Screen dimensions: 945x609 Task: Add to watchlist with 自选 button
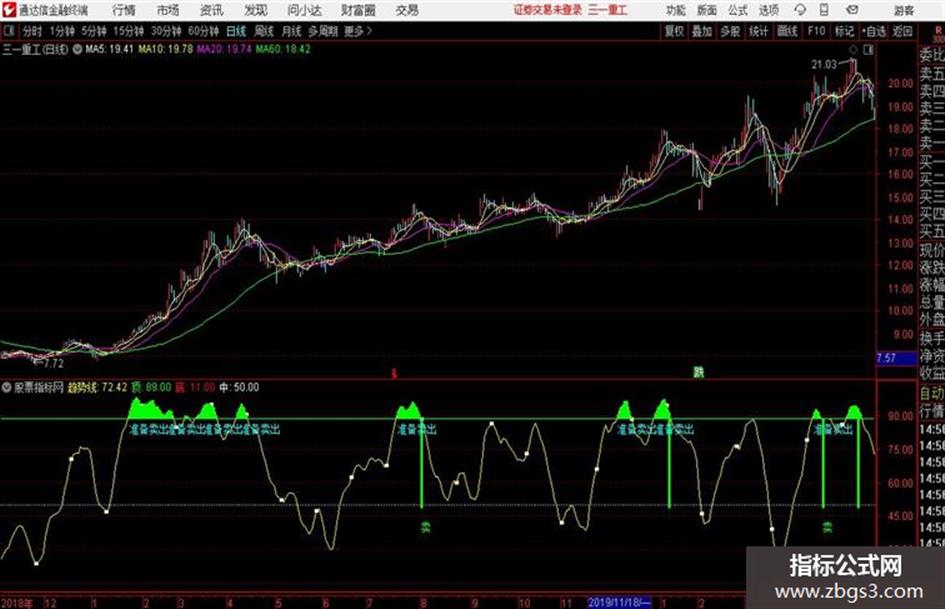click(874, 31)
